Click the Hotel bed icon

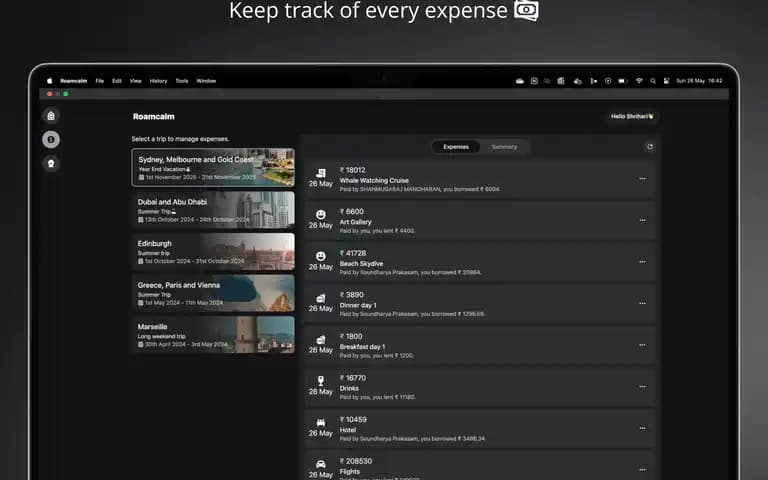click(x=321, y=422)
